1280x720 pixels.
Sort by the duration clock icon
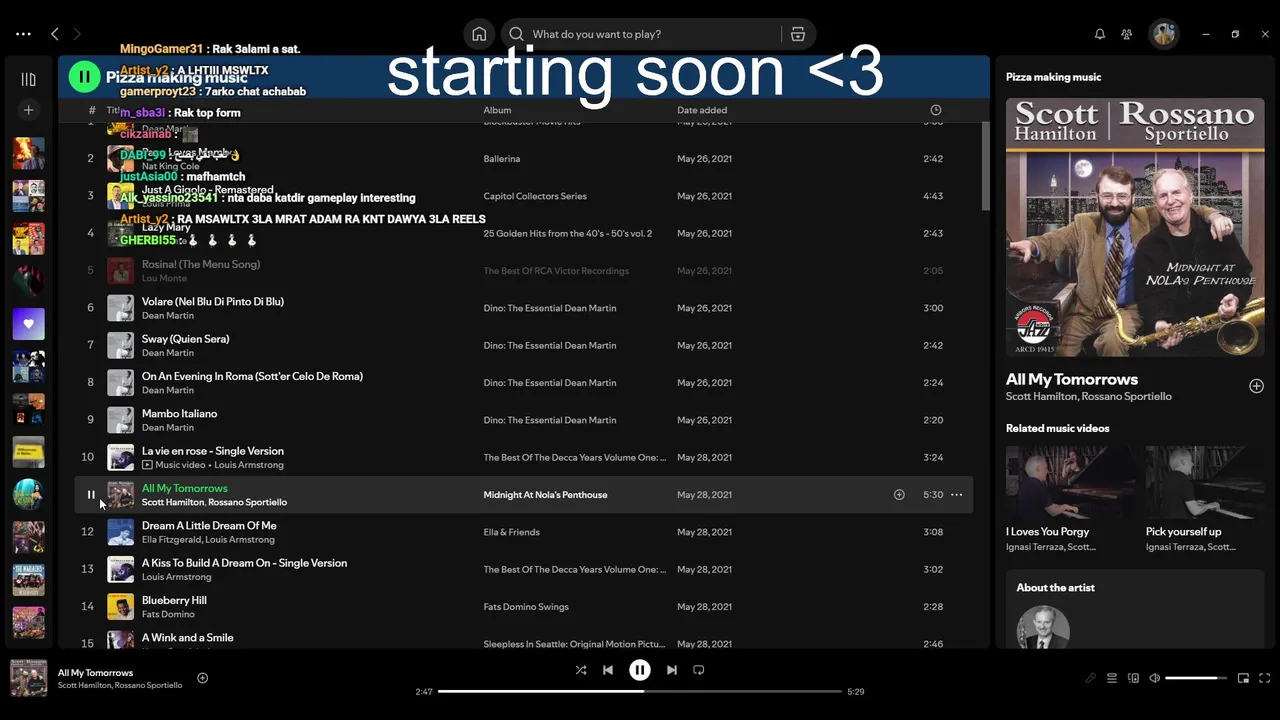tap(936, 110)
